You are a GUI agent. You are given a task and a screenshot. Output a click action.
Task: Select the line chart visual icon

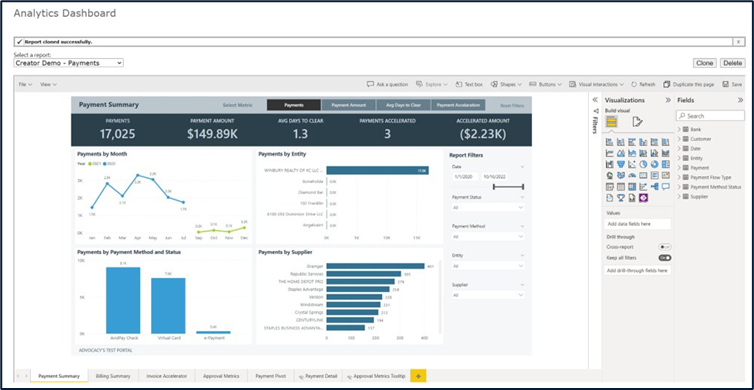click(x=610, y=153)
